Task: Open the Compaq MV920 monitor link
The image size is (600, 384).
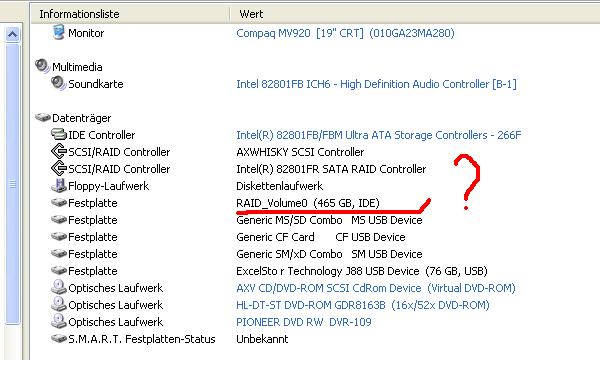Action: 345,33
